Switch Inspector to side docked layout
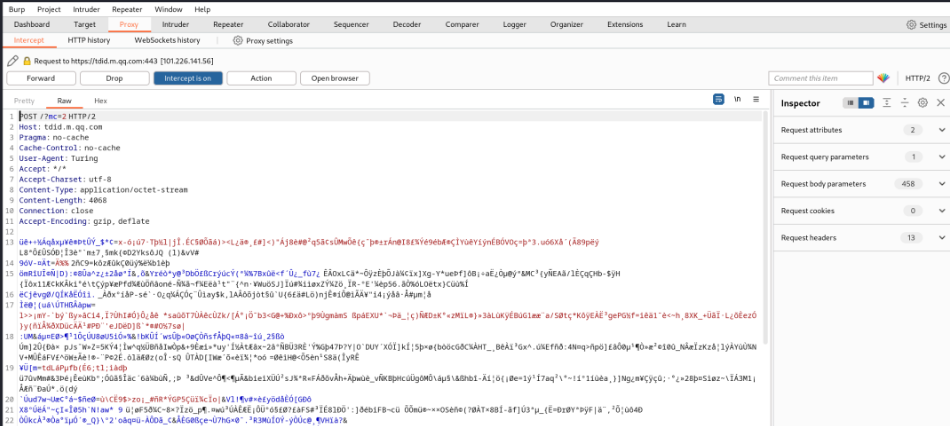This screenshot has height=426, width=950. (x=866, y=103)
